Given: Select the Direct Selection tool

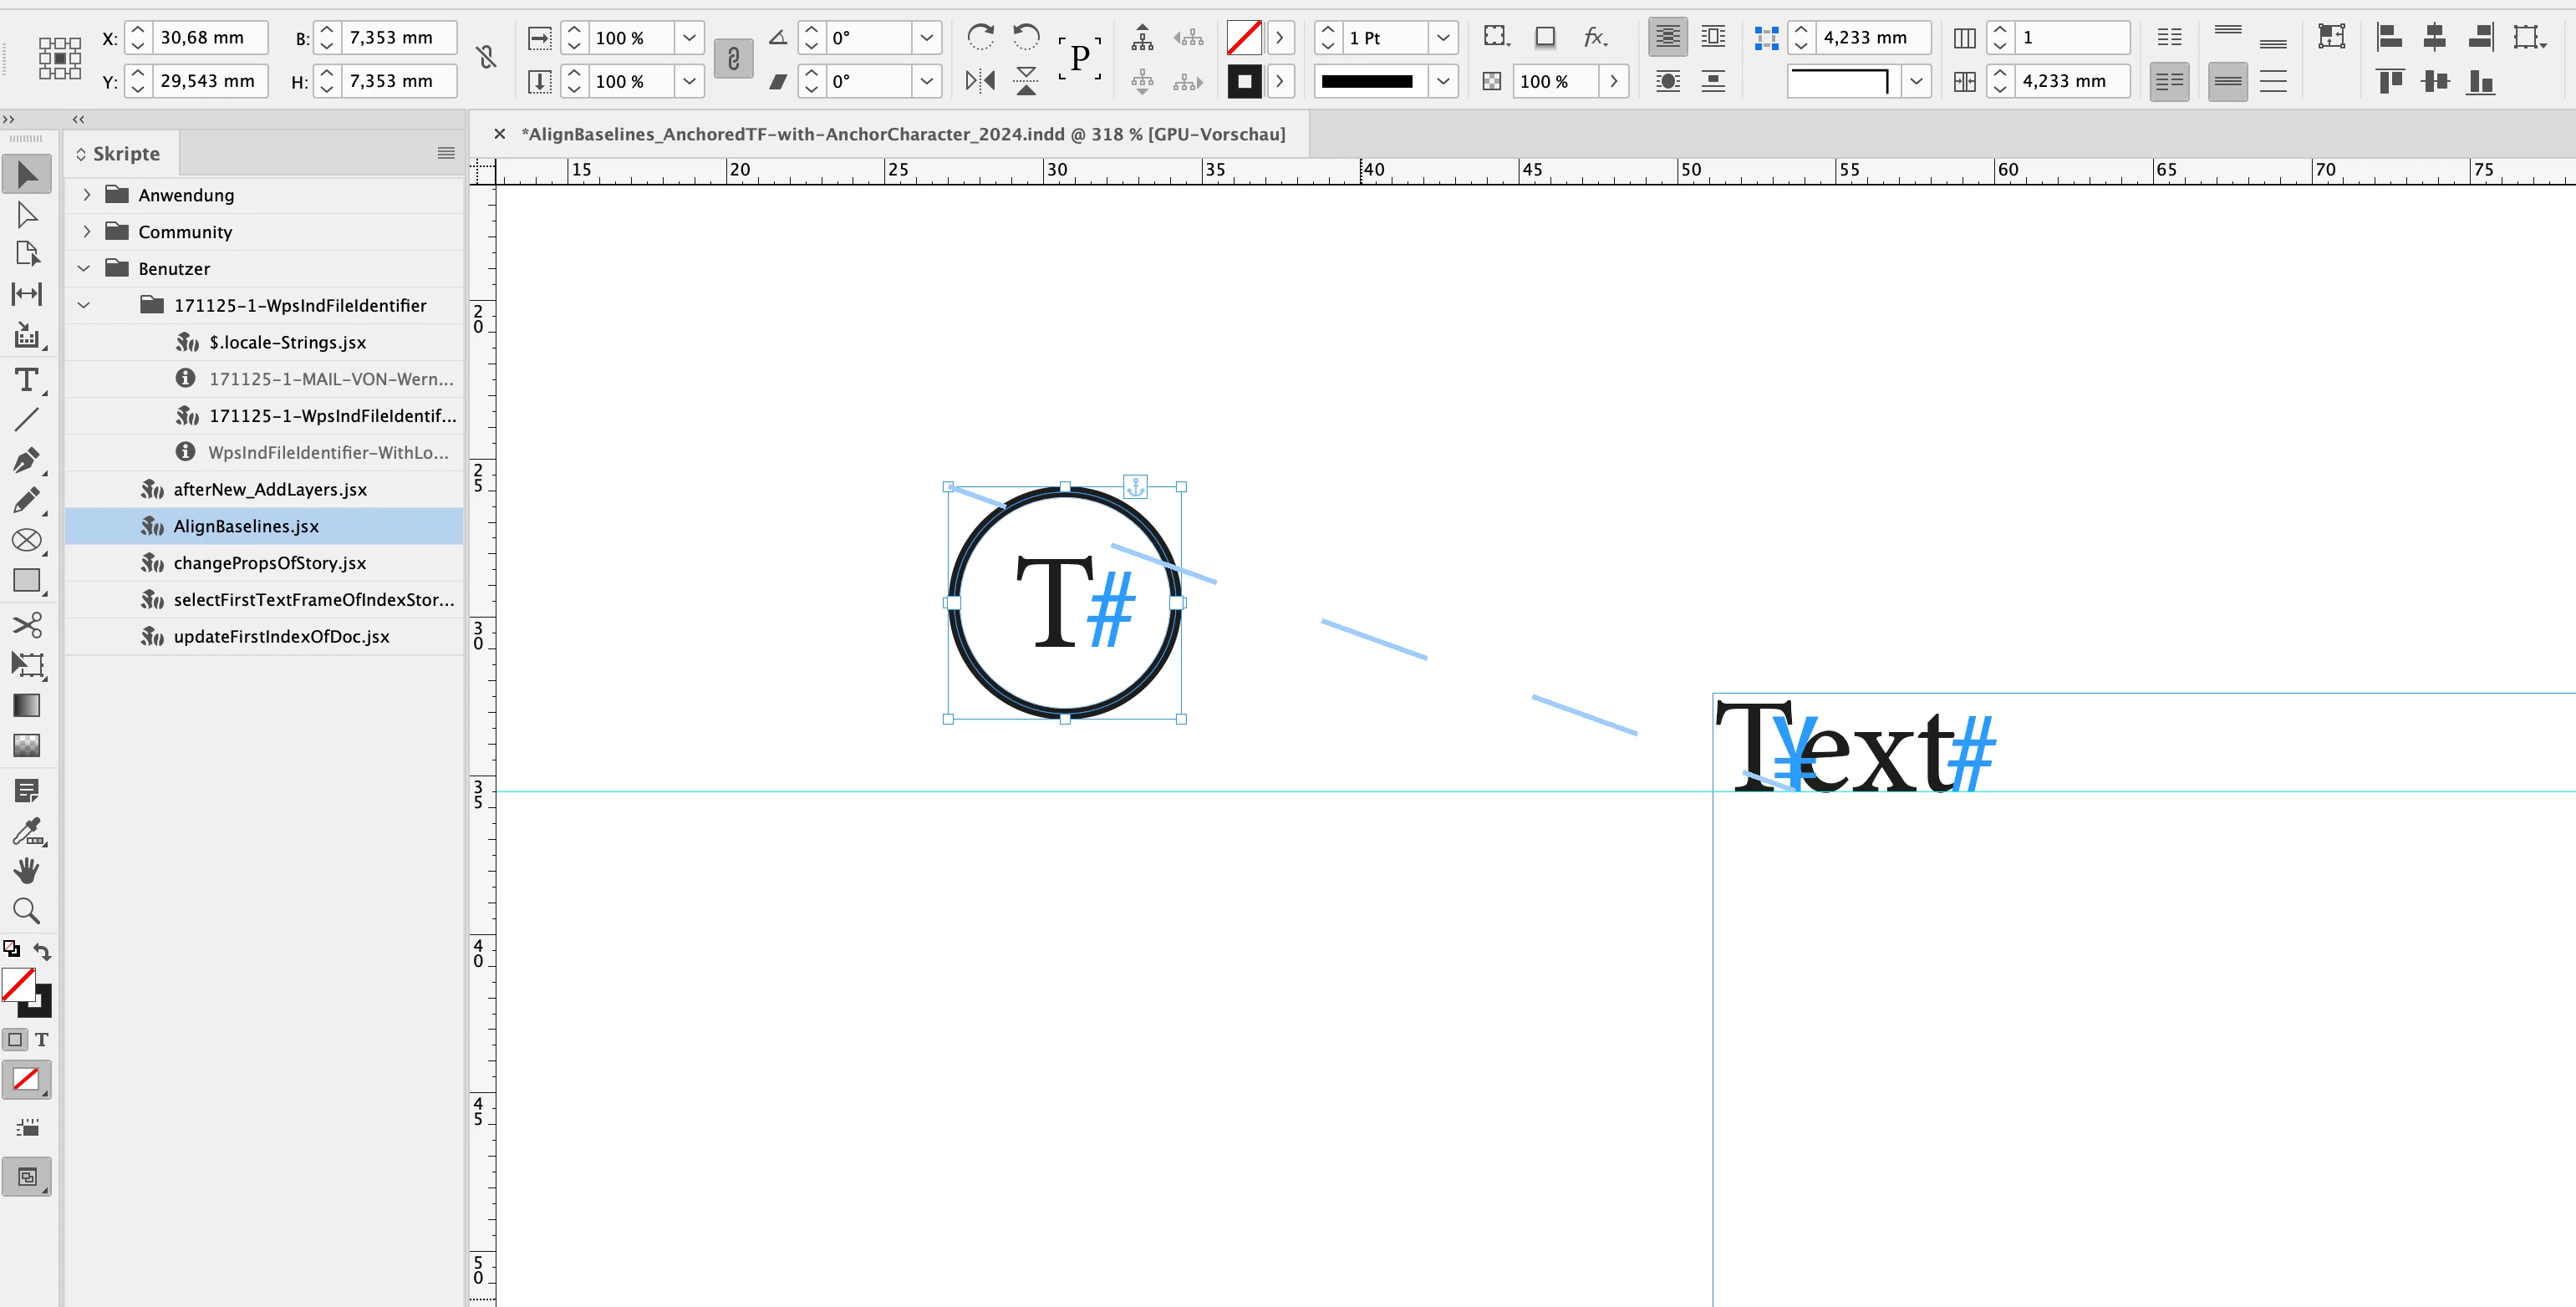Looking at the screenshot, I should (x=27, y=215).
